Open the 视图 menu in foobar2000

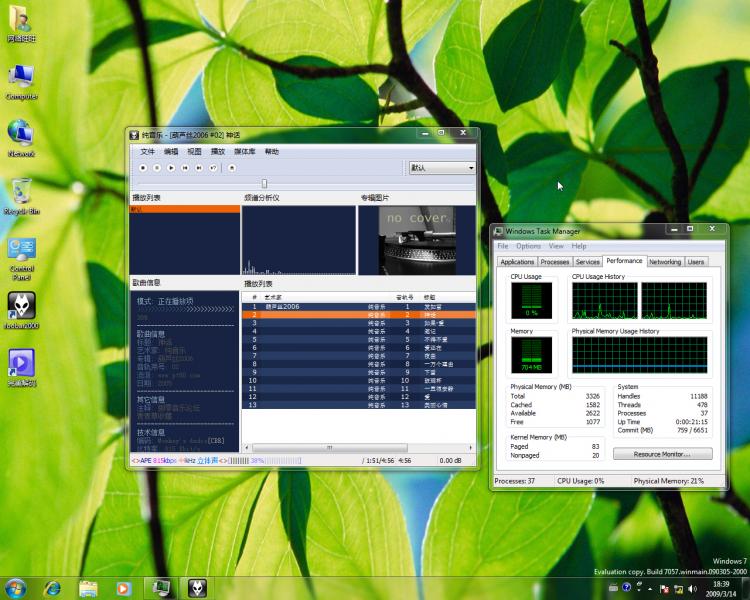194,152
